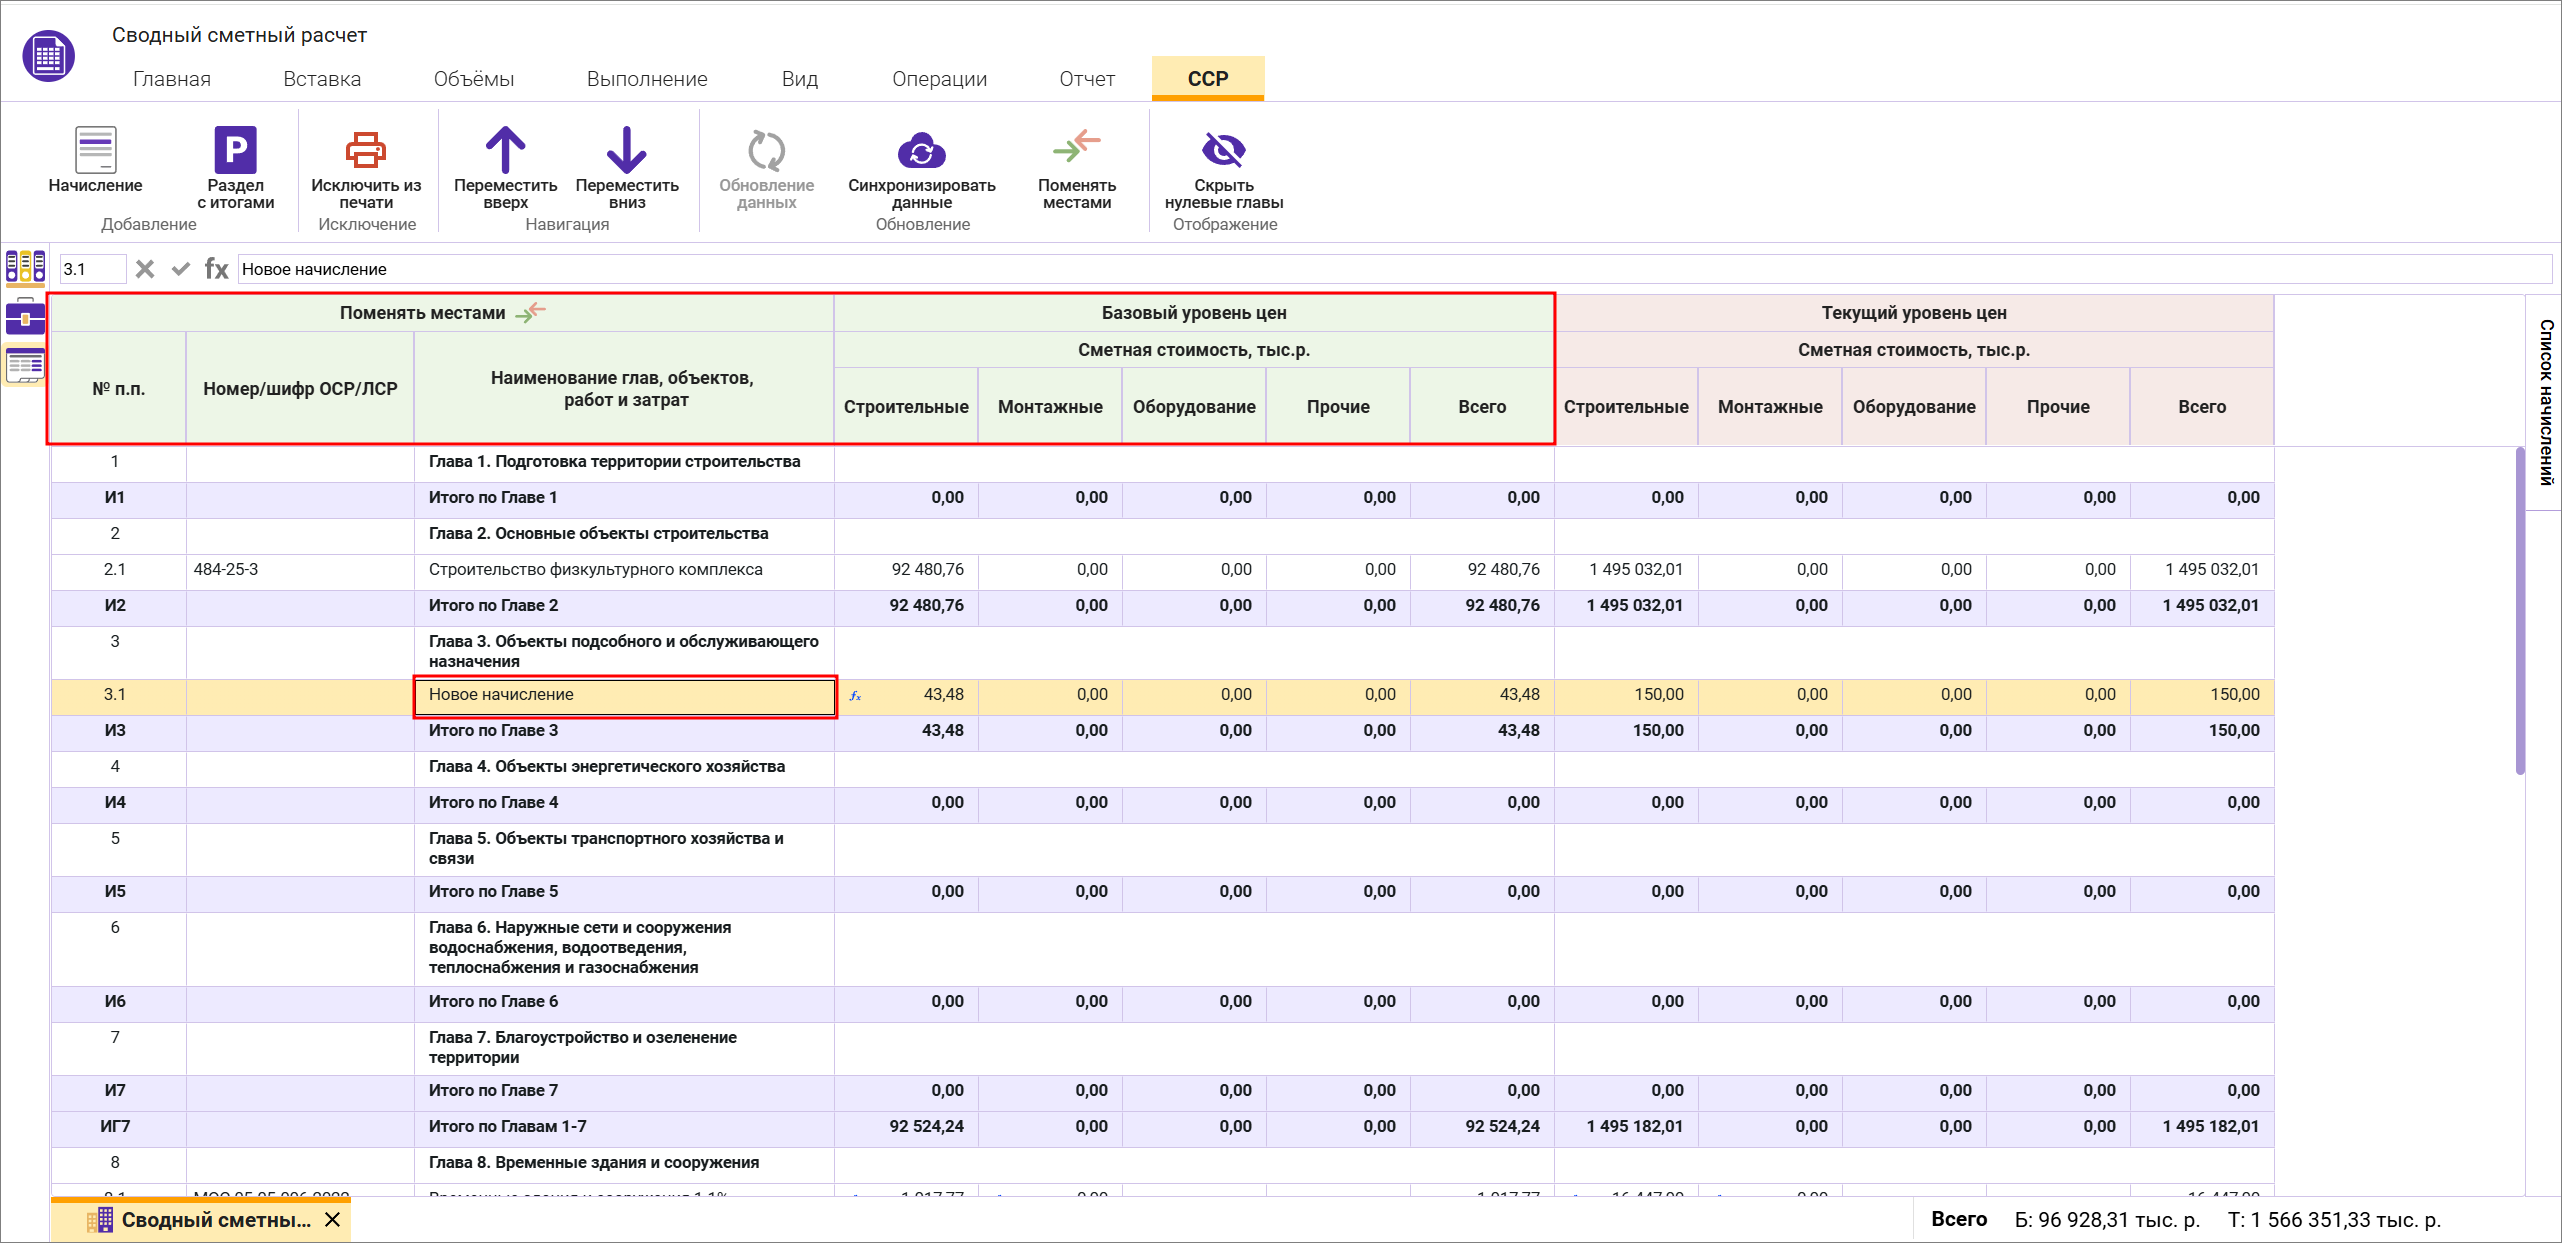This screenshot has height=1243, width=2562.
Task: Toggle Скрыть нулевые главы eye icon
Action: [1223, 150]
